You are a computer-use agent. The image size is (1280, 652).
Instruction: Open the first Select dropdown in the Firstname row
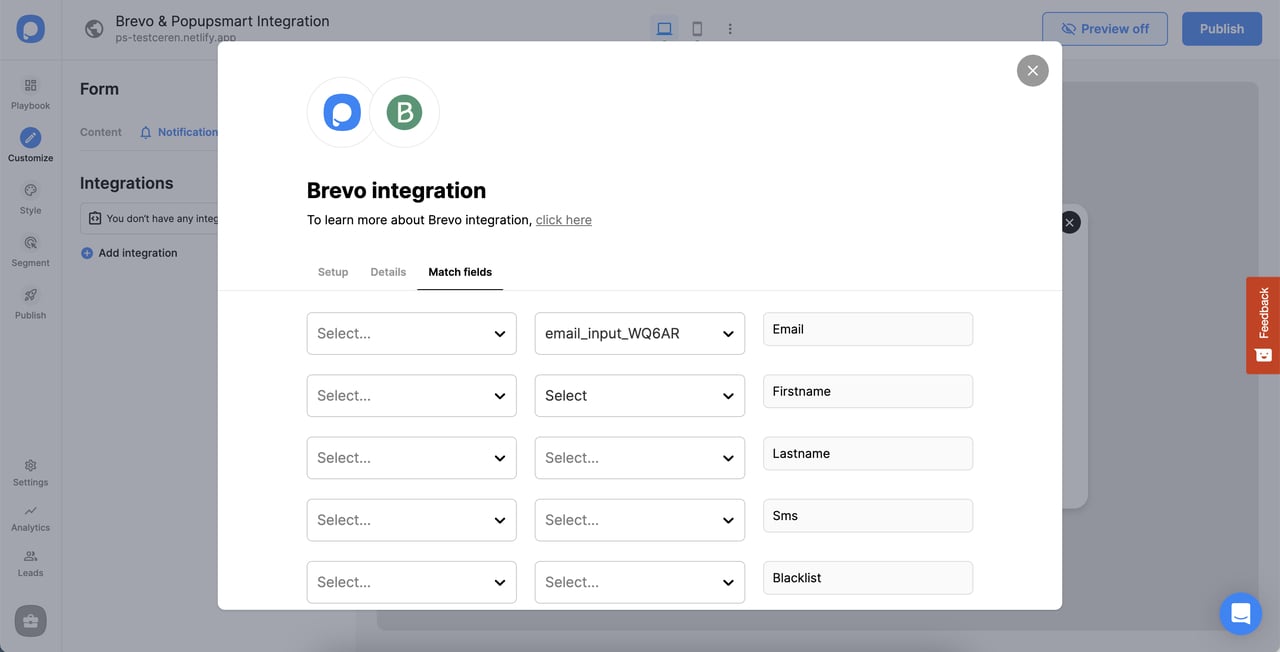[x=411, y=395]
